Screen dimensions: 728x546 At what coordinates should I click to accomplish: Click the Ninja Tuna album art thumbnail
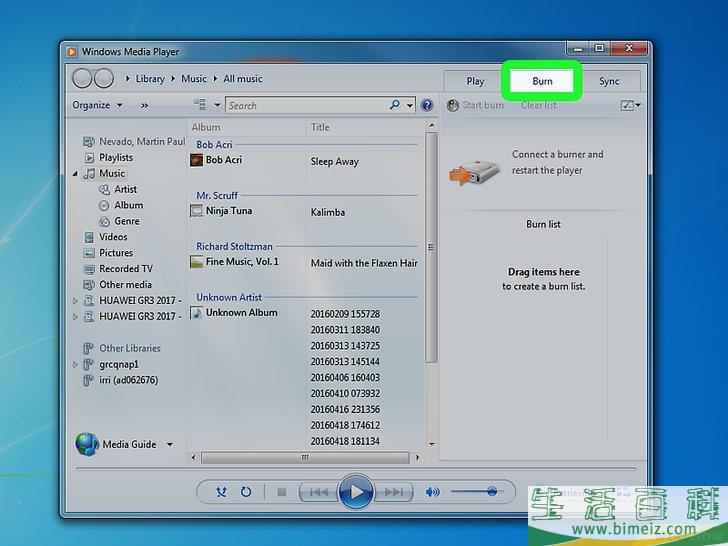(x=196, y=211)
